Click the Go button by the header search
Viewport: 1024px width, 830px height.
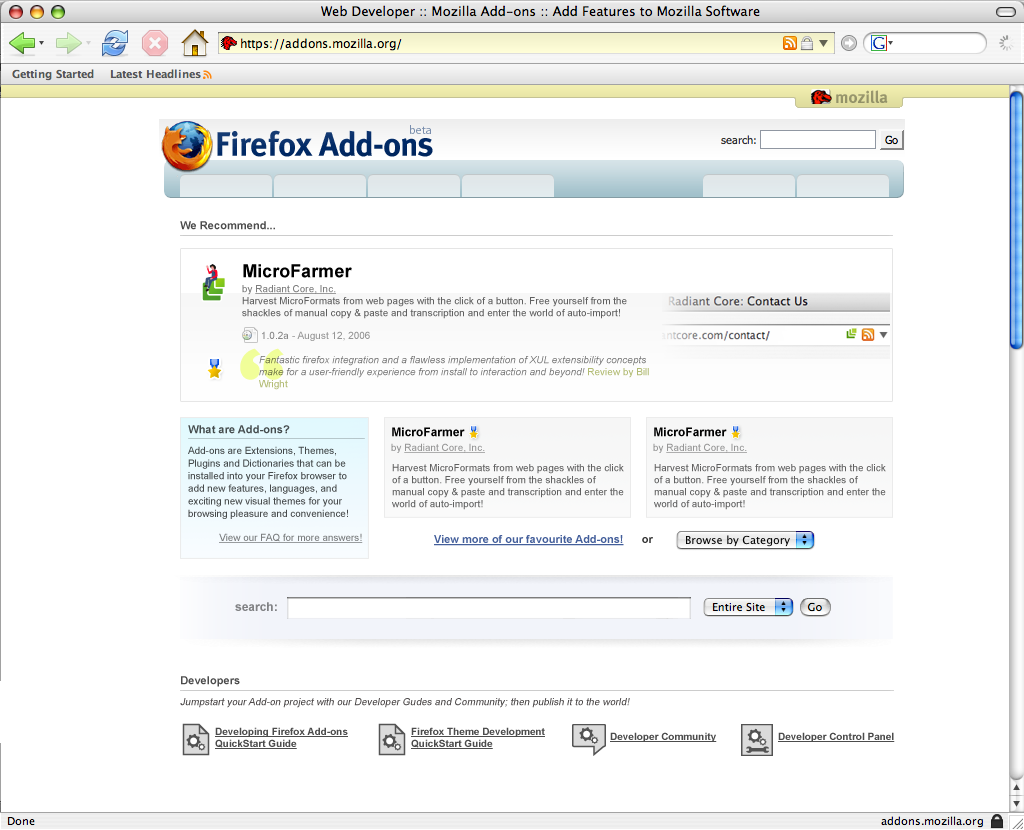pos(891,140)
